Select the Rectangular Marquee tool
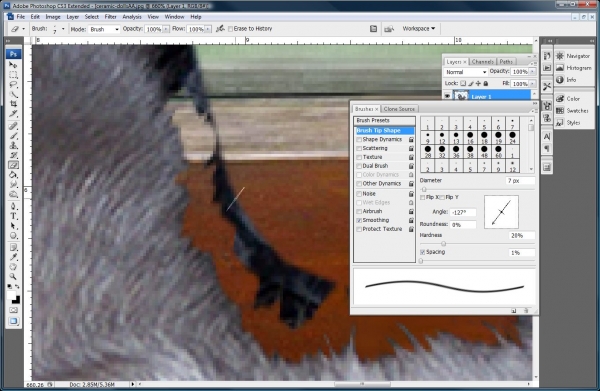The height and width of the screenshot is (391, 600). coord(13,74)
